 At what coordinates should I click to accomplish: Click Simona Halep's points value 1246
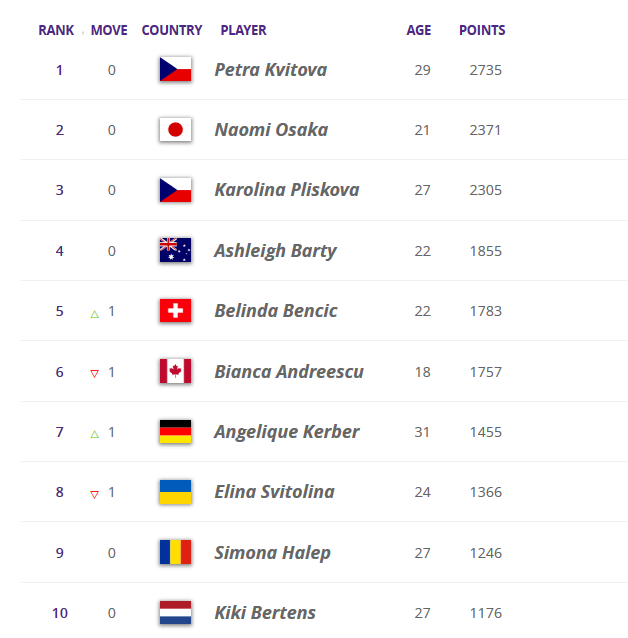click(x=485, y=553)
